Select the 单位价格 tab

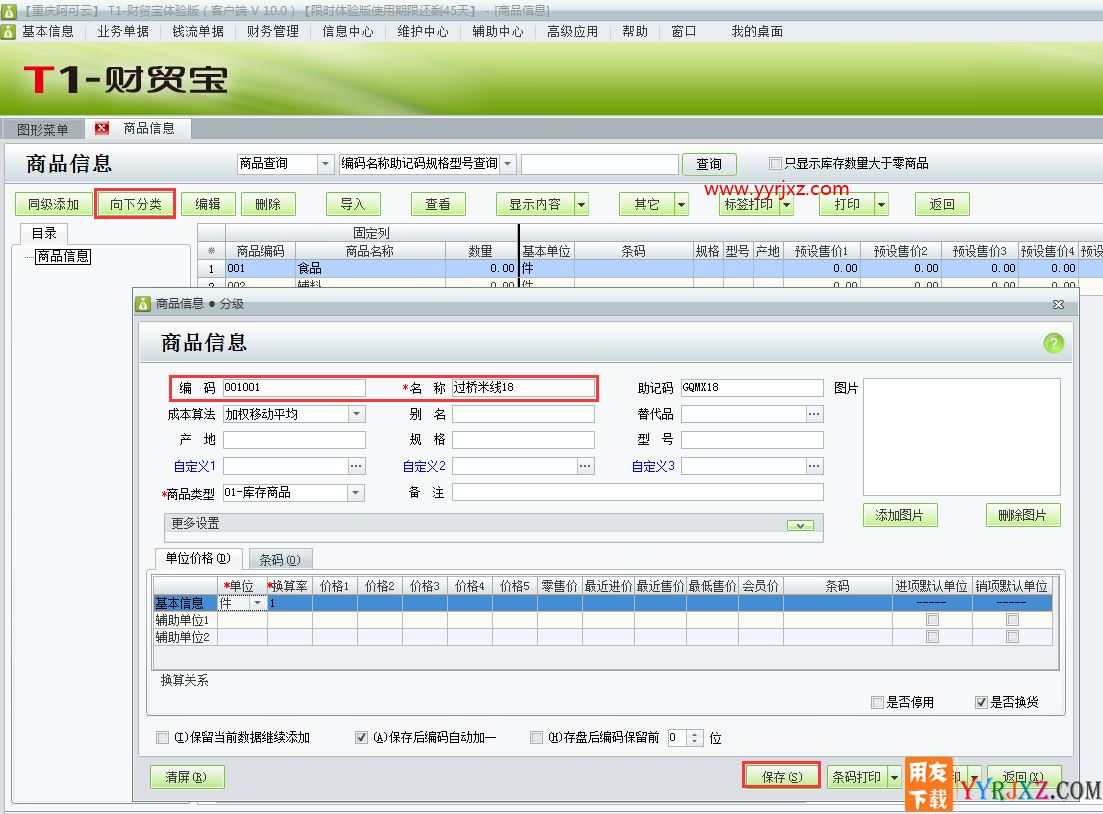pyautogui.click(x=198, y=559)
